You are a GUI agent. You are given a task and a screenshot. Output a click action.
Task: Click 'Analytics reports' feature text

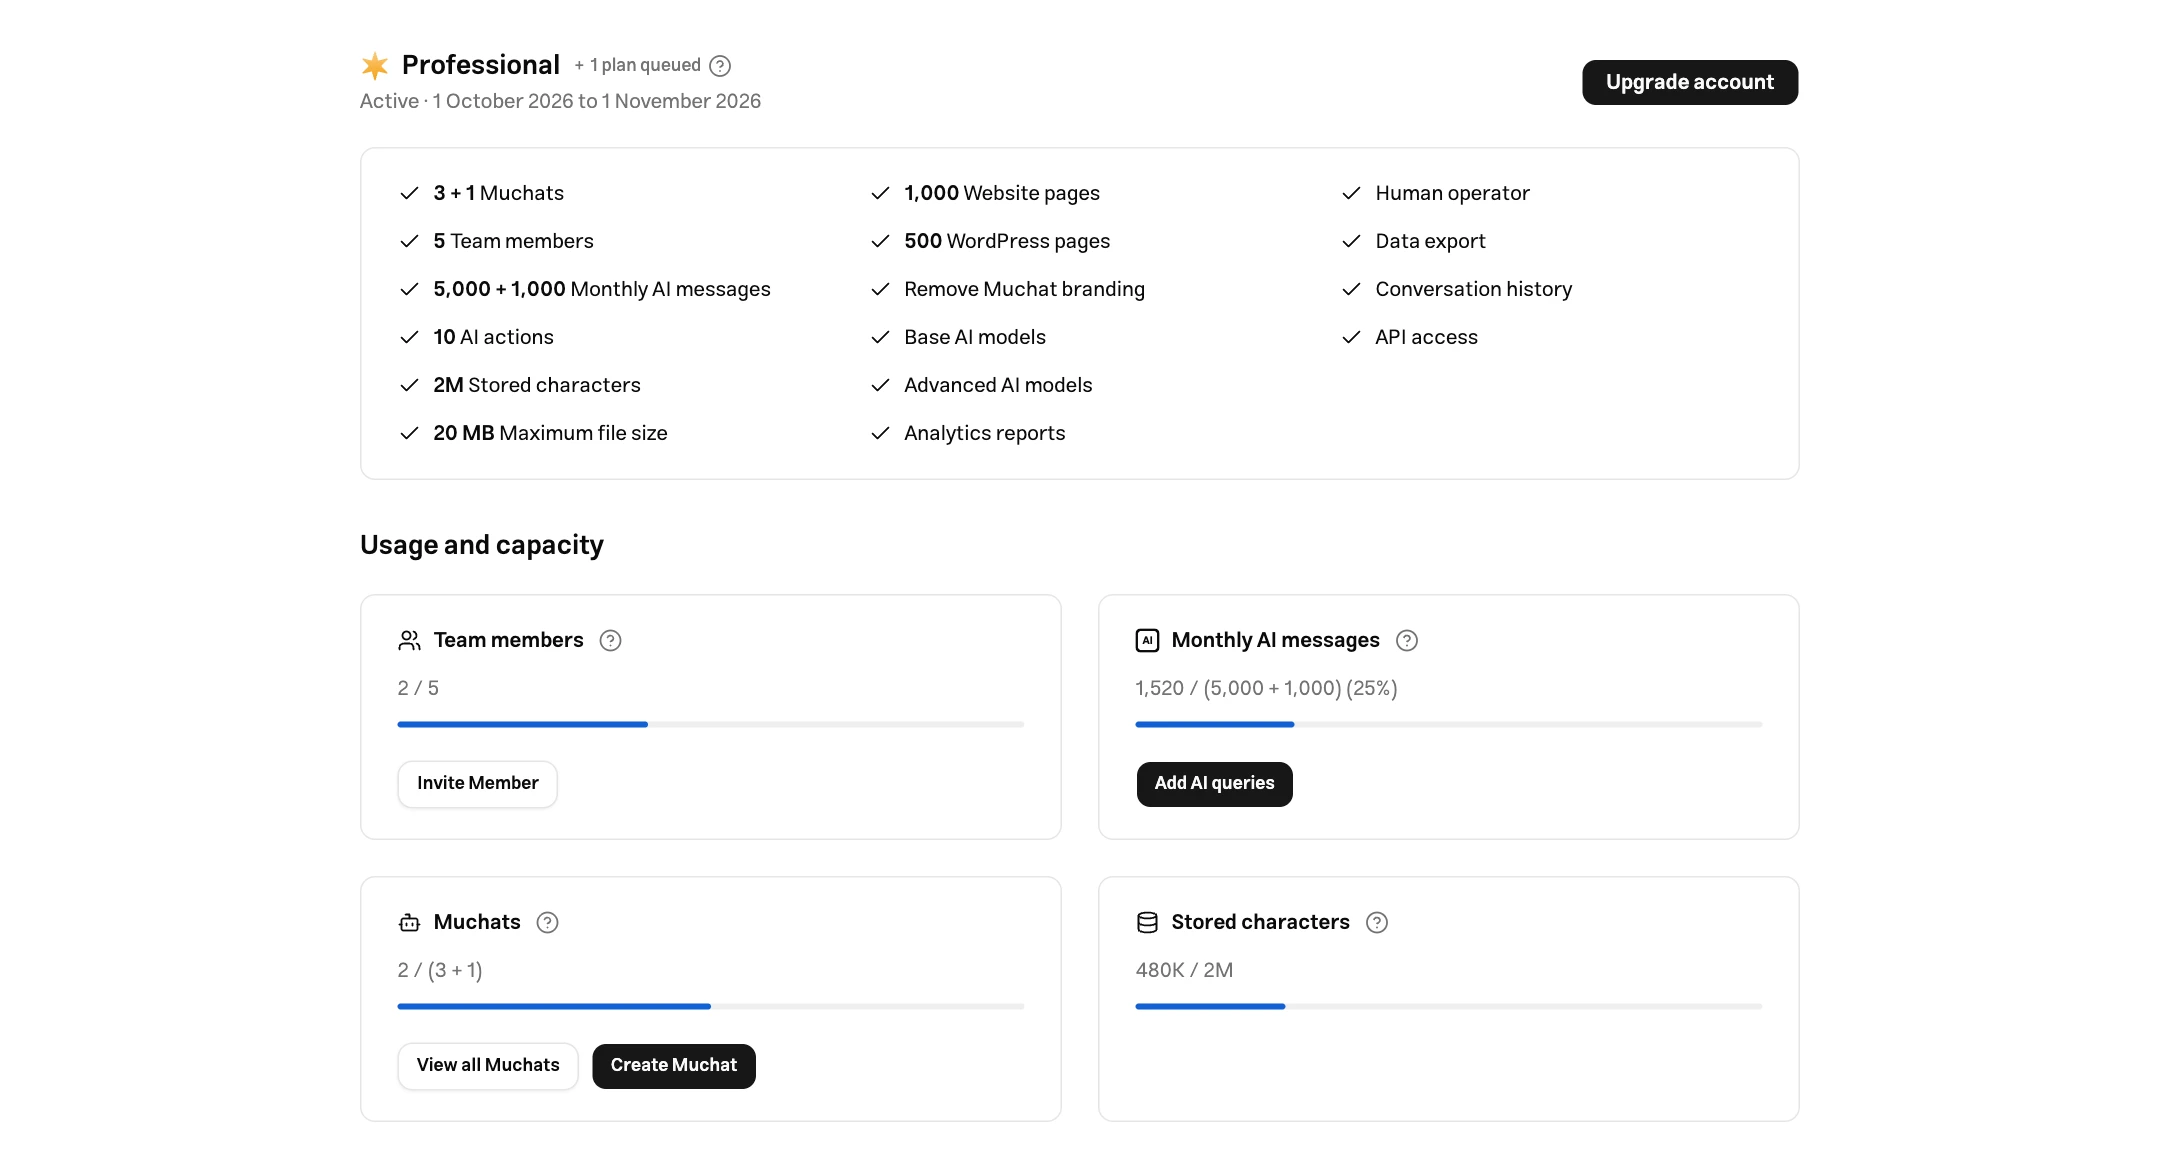[x=985, y=434]
